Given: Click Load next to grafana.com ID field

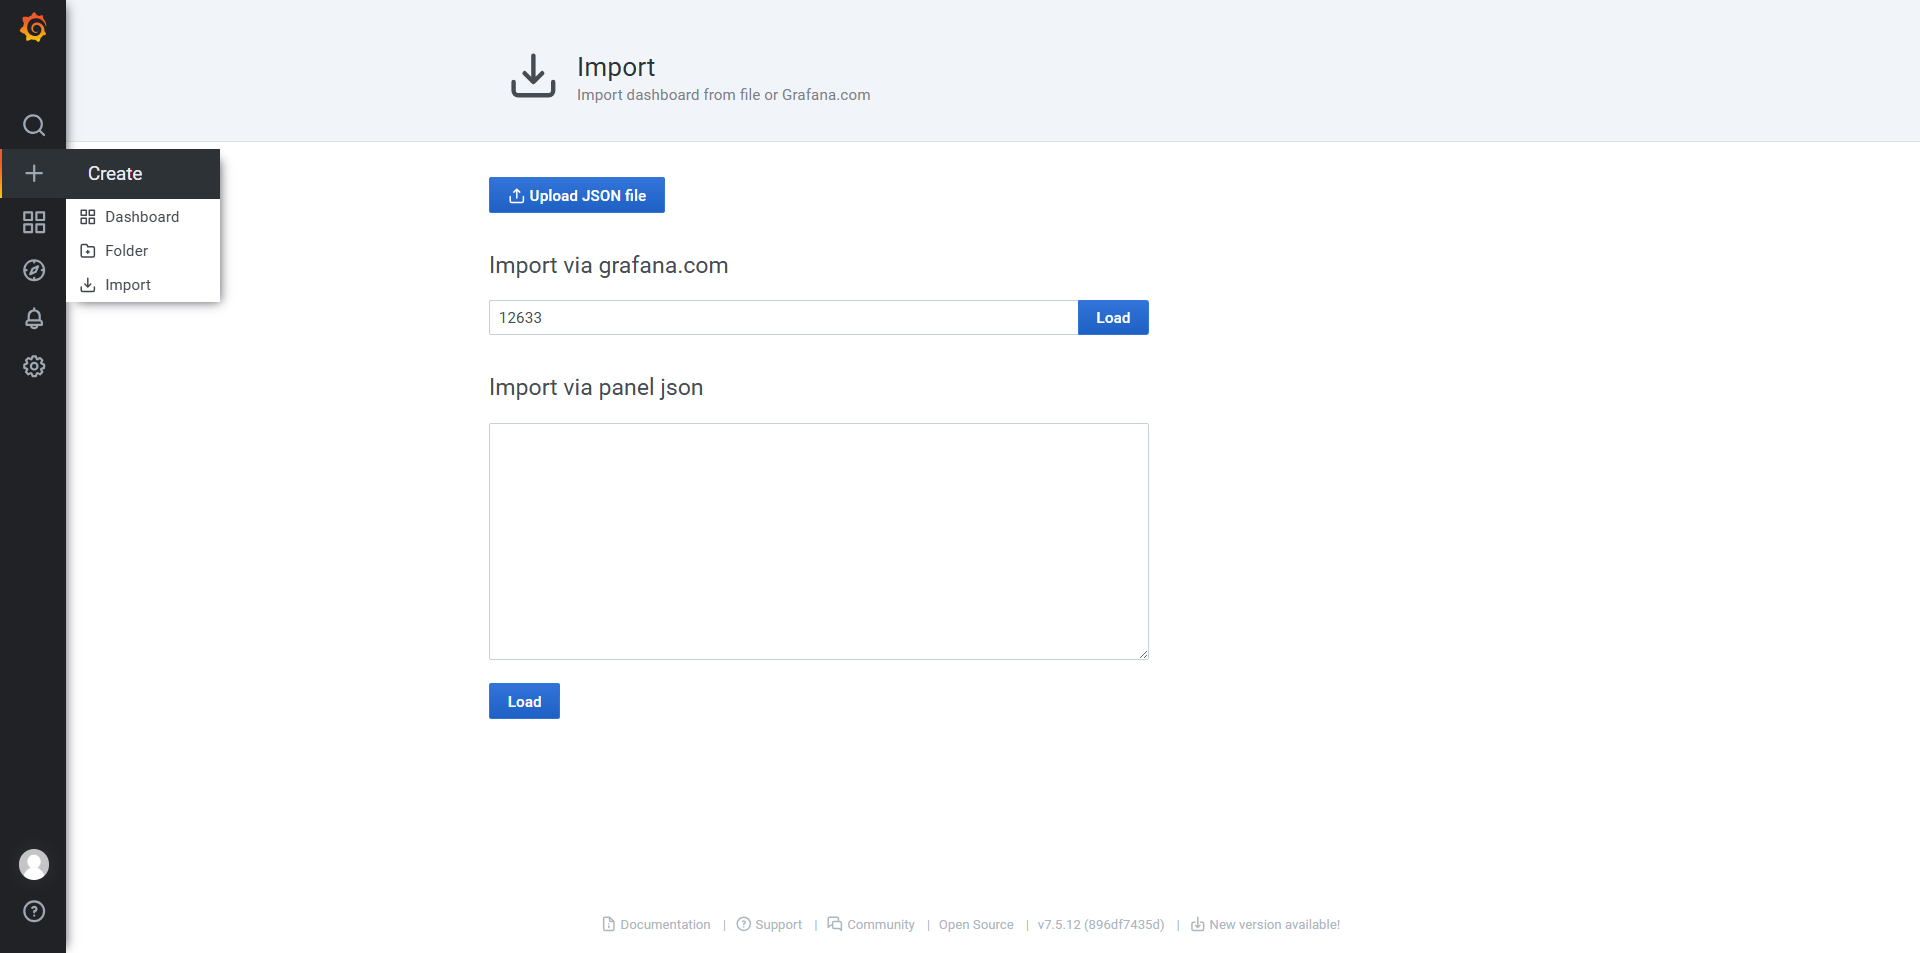Looking at the screenshot, I should point(1113,317).
